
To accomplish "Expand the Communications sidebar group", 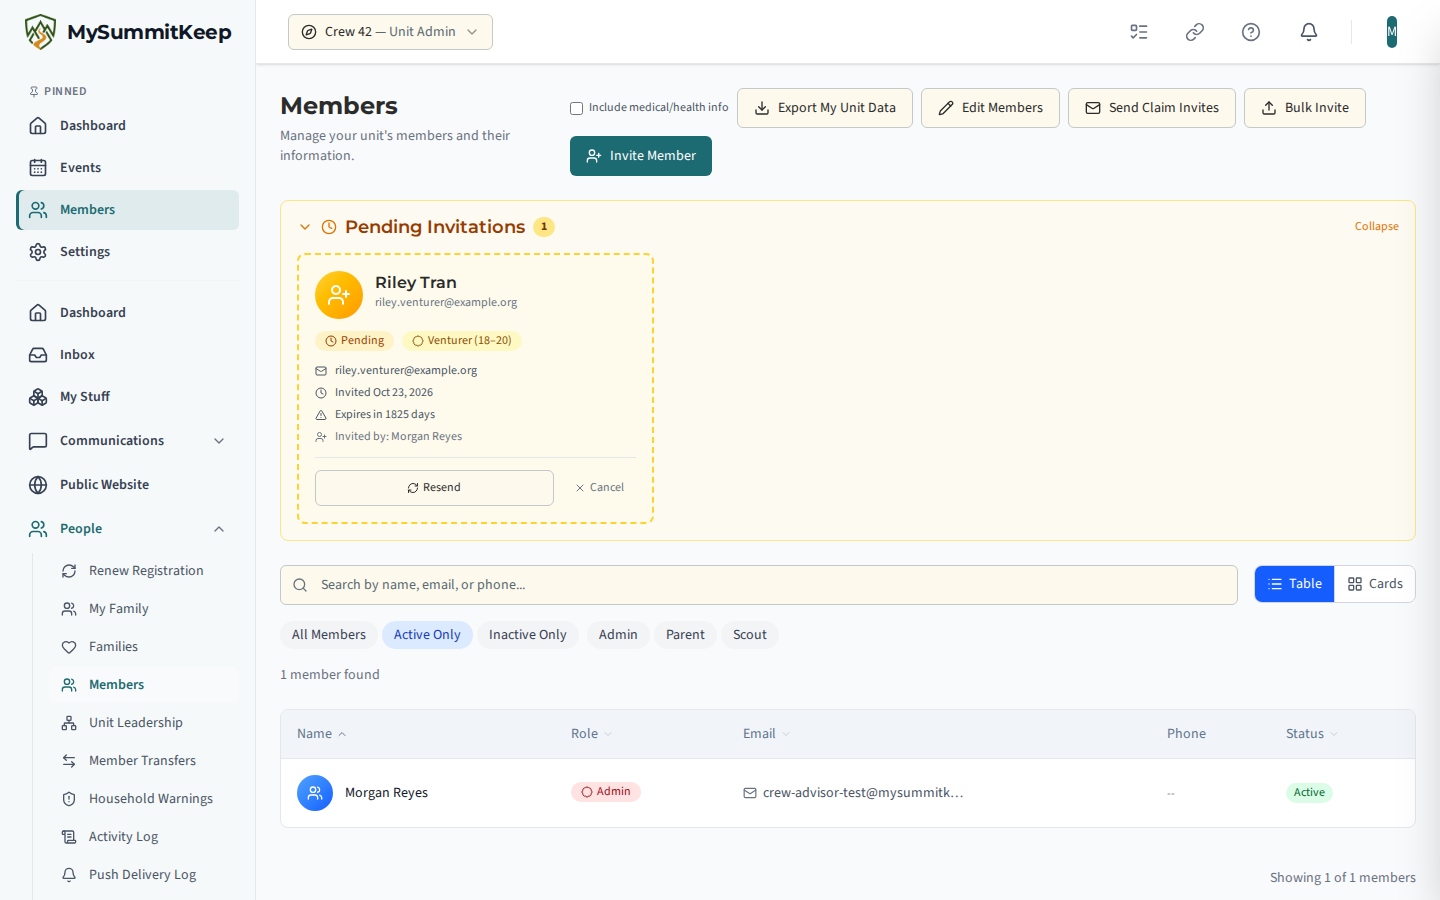I will (128, 441).
